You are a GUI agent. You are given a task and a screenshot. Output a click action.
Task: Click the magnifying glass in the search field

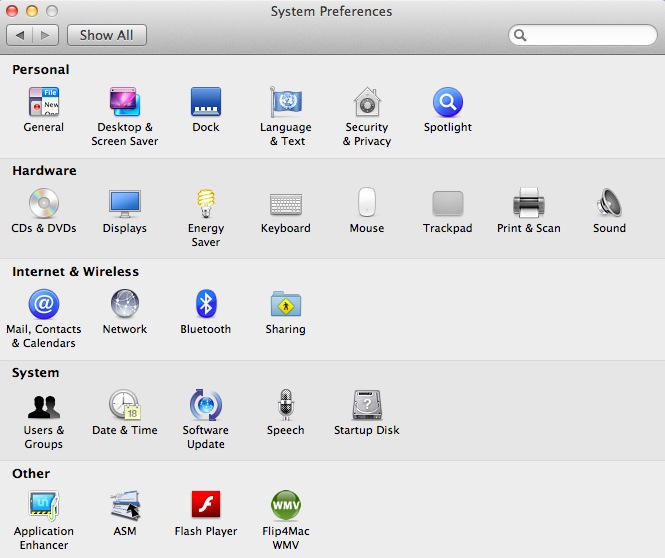(520, 35)
